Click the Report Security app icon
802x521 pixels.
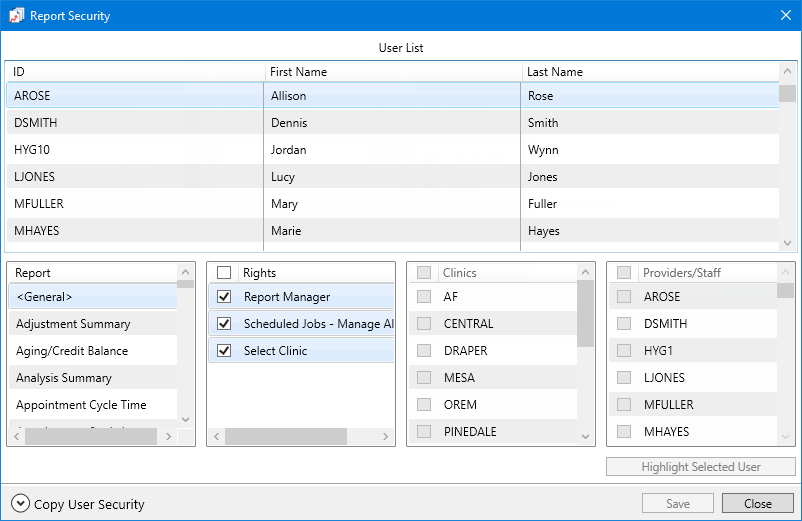coord(16,16)
